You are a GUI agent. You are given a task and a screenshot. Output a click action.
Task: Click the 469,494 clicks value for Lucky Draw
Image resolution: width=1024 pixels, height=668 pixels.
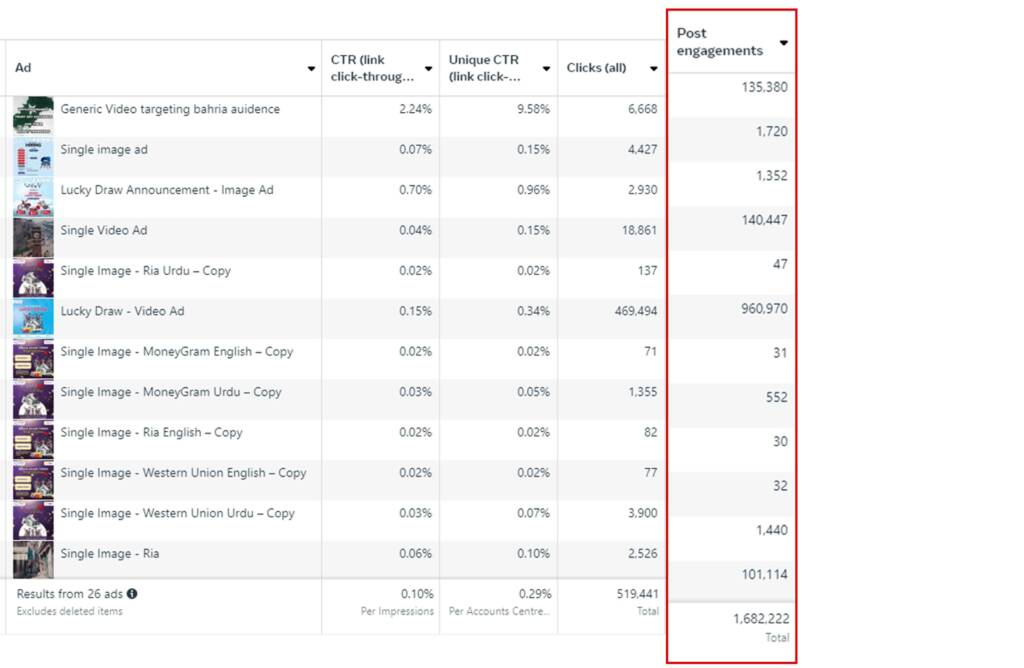click(x=636, y=311)
